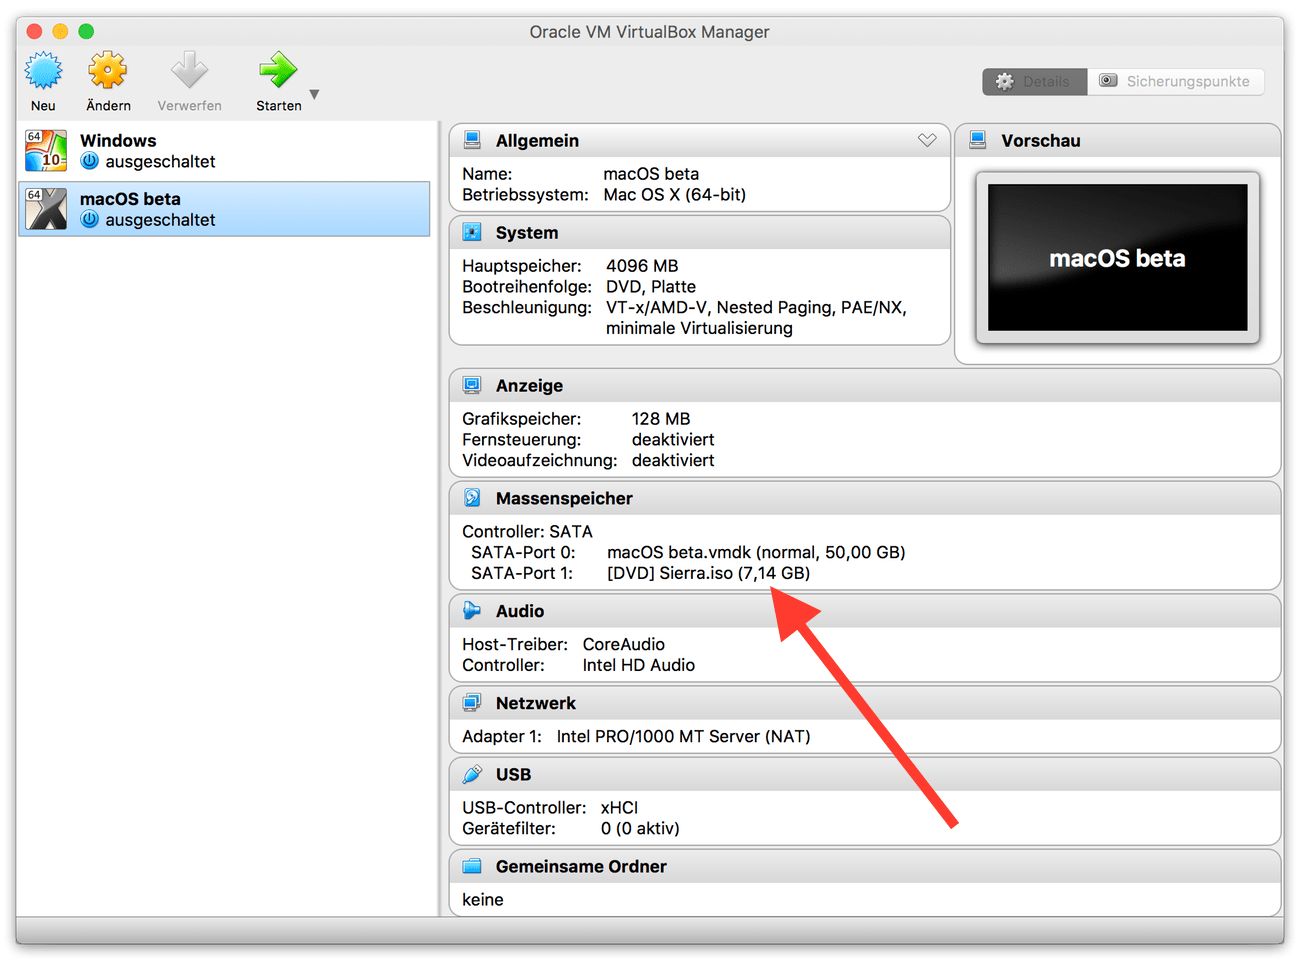Click the USB section plug icon
Image resolution: width=1300 pixels, height=960 pixels.
[x=472, y=774]
